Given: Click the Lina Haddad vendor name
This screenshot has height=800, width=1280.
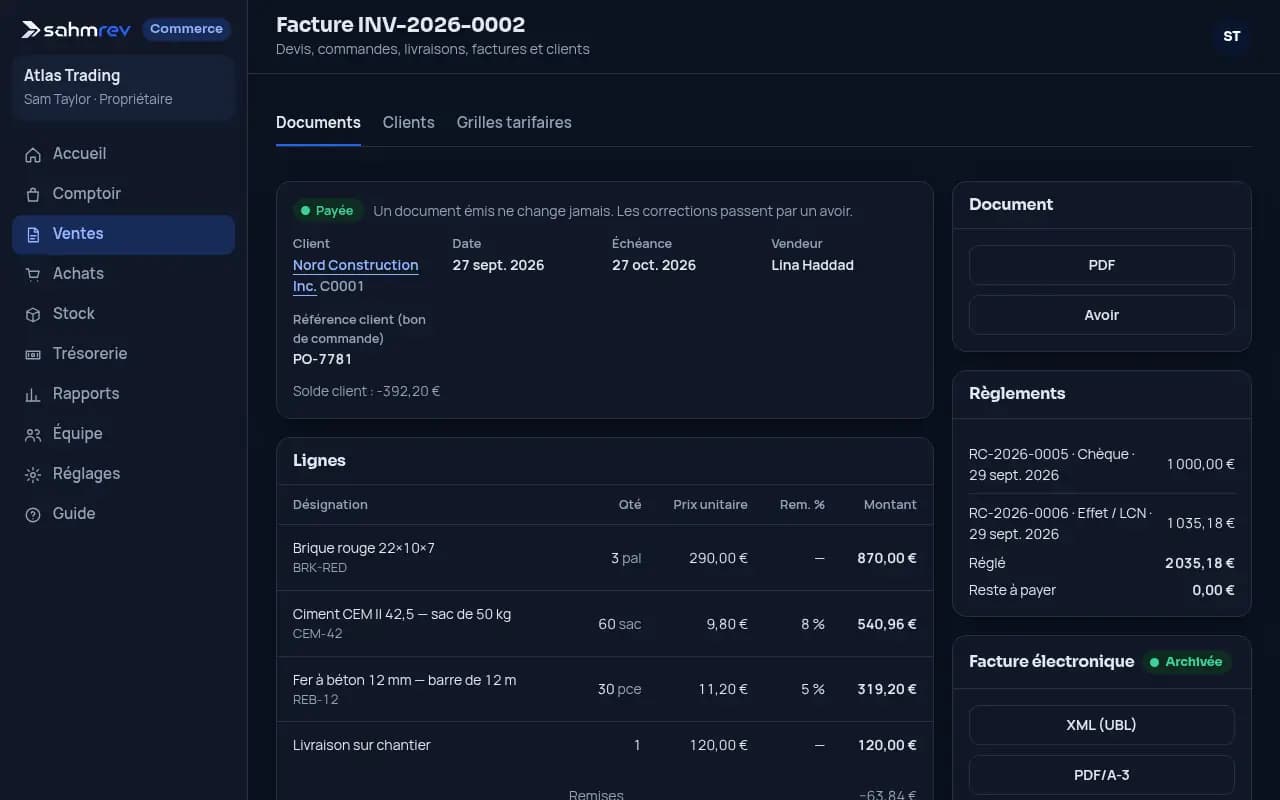Looking at the screenshot, I should coord(813,265).
